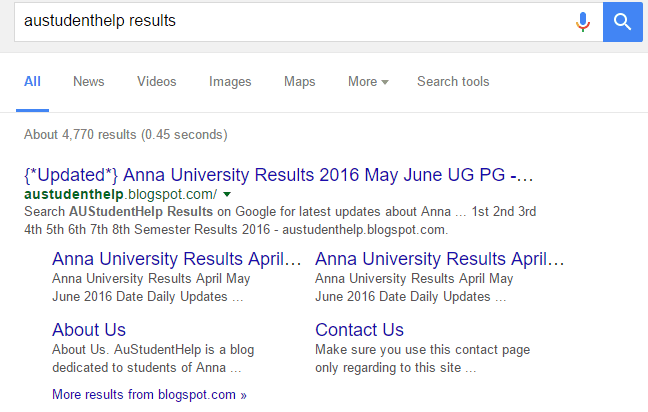Image resolution: width=648 pixels, height=412 pixels.
Task: Visit the About Us sitelink
Action: pyautogui.click(x=89, y=330)
